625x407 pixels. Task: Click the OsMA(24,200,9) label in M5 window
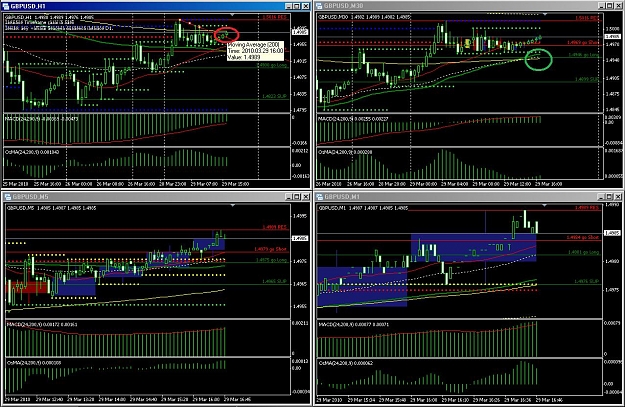33,363
